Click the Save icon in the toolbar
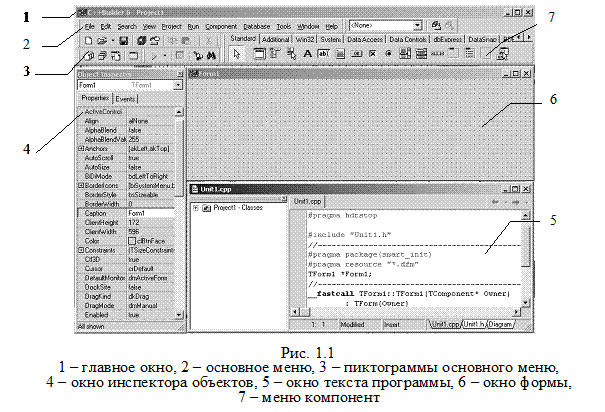The image size is (605, 412). tap(123, 39)
